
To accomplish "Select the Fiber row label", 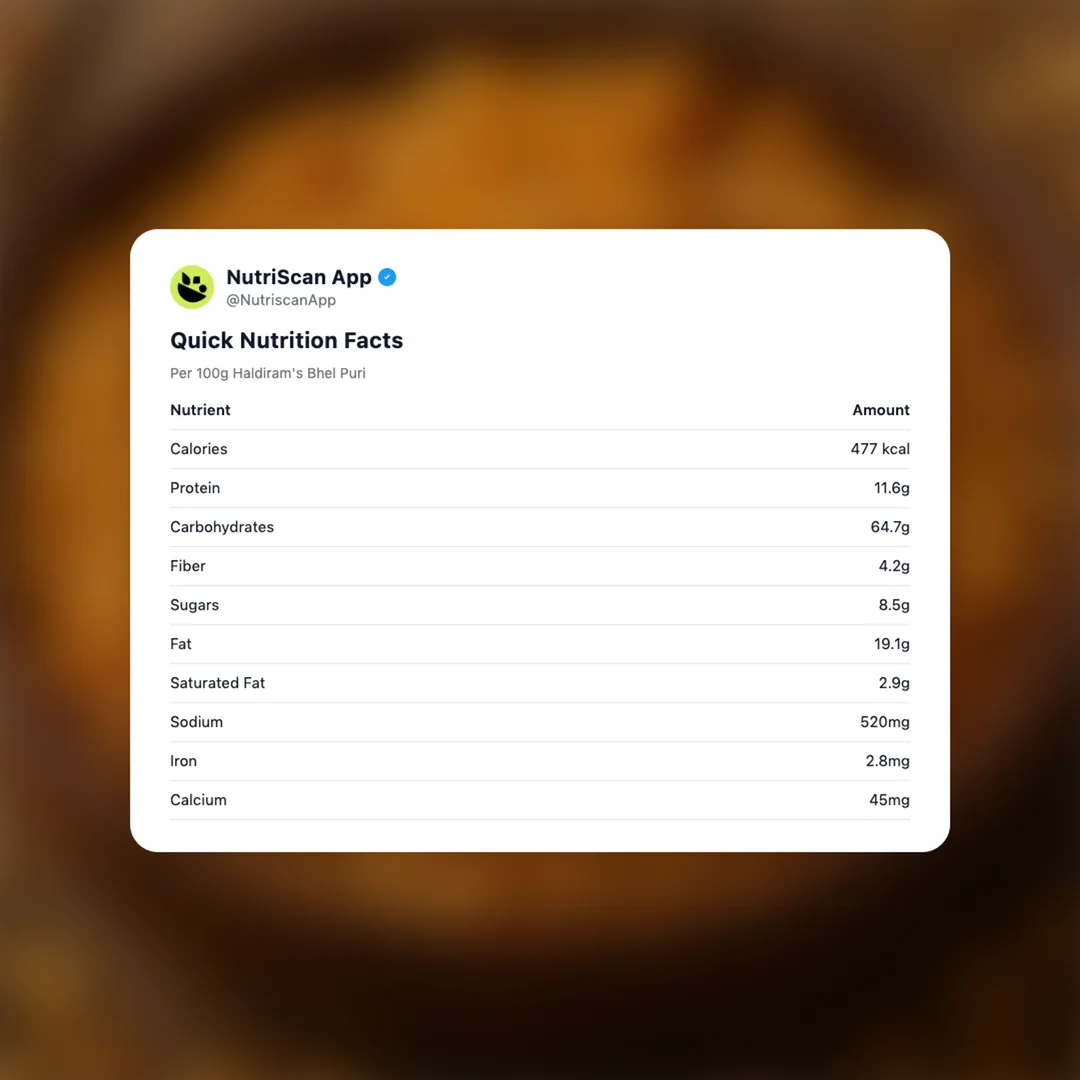I will click(188, 566).
